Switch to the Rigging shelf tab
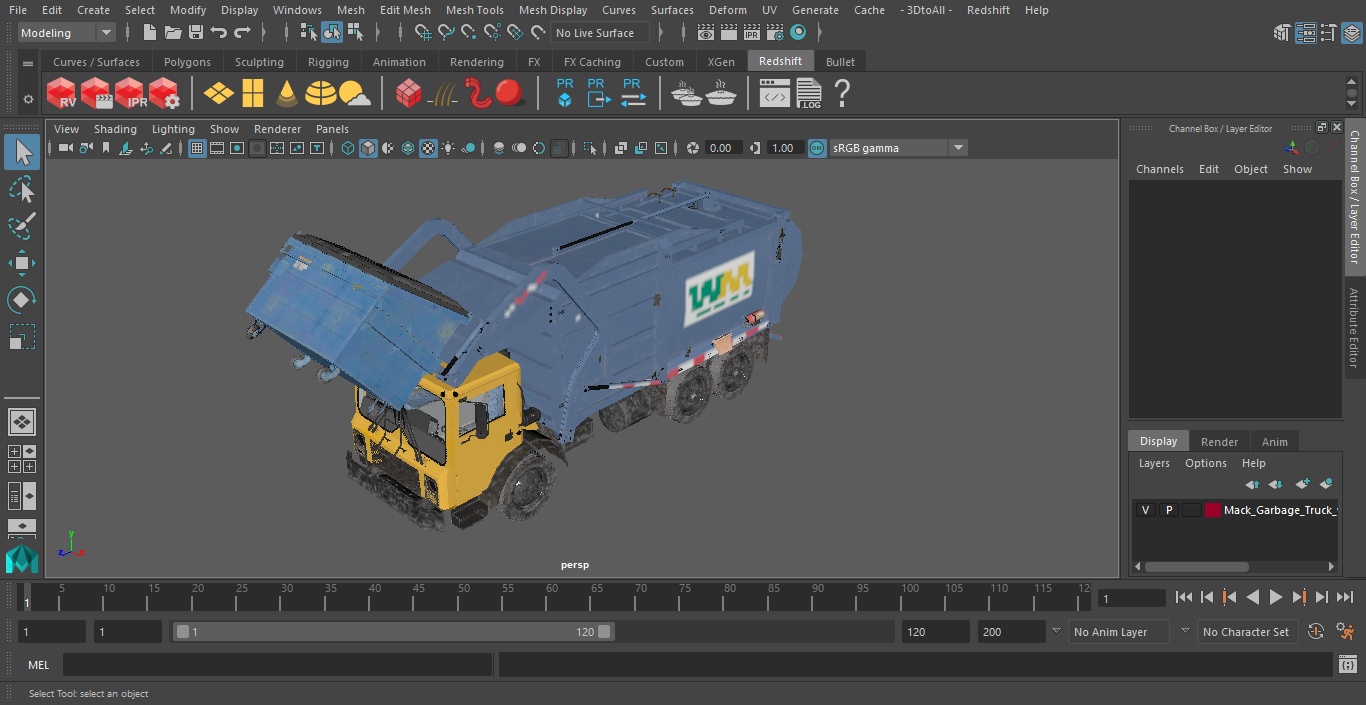This screenshot has width=1366, height=705. point(328,62)
